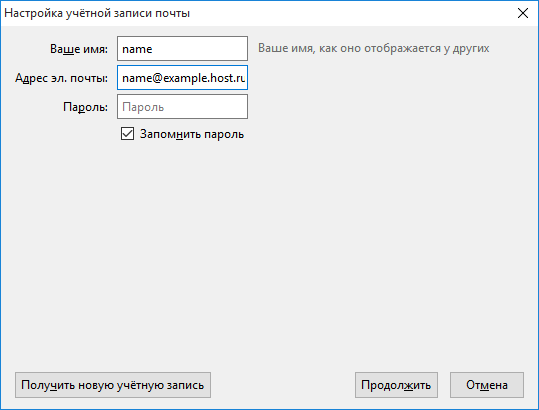Click the Пароль: label beside the field
The height and width of the screenshot is (410, 539).
(85, 107)
